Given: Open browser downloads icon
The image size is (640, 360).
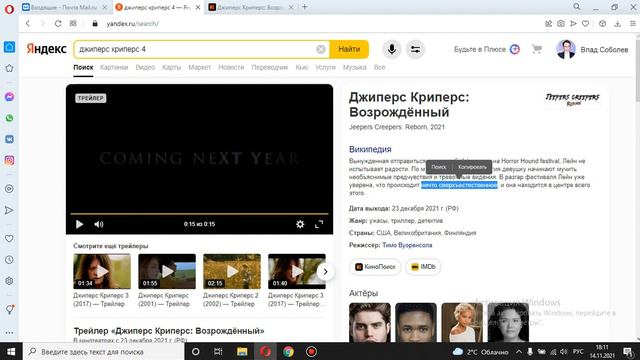Looking at the screenshot, I should click(618, 24).
